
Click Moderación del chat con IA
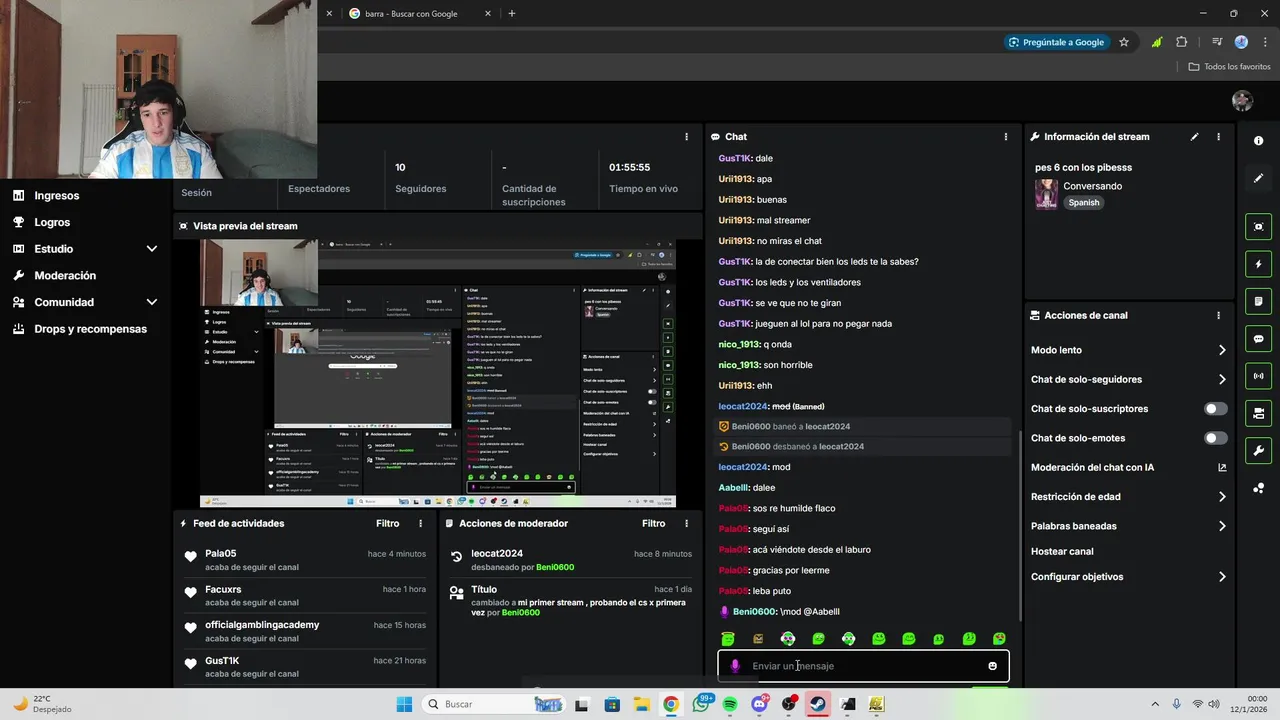[1092, 467]
